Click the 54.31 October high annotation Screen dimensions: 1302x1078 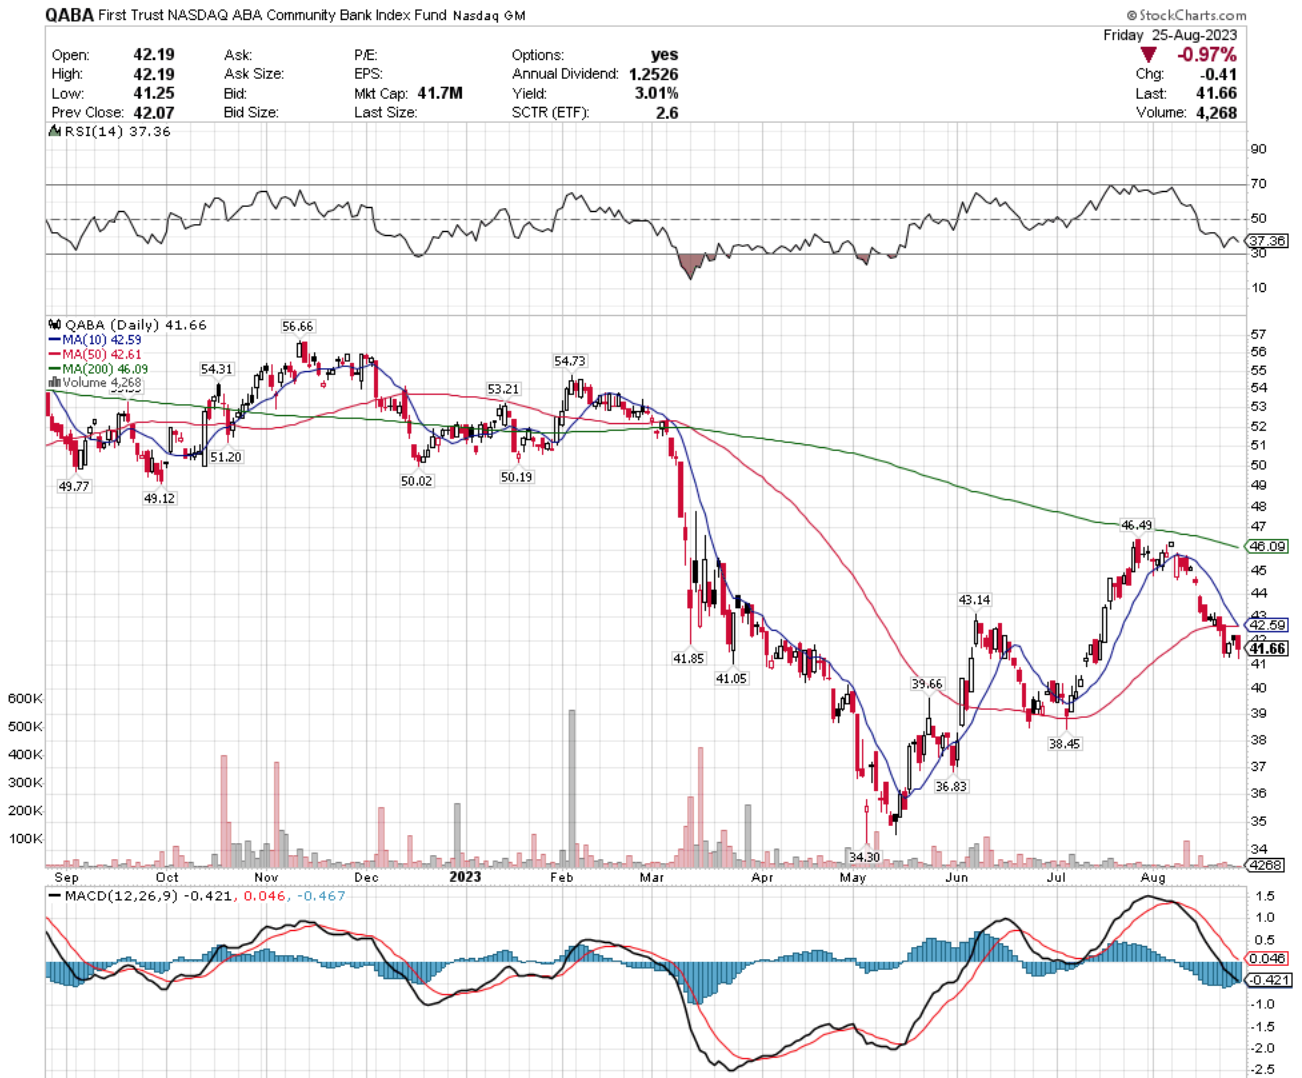217,369
